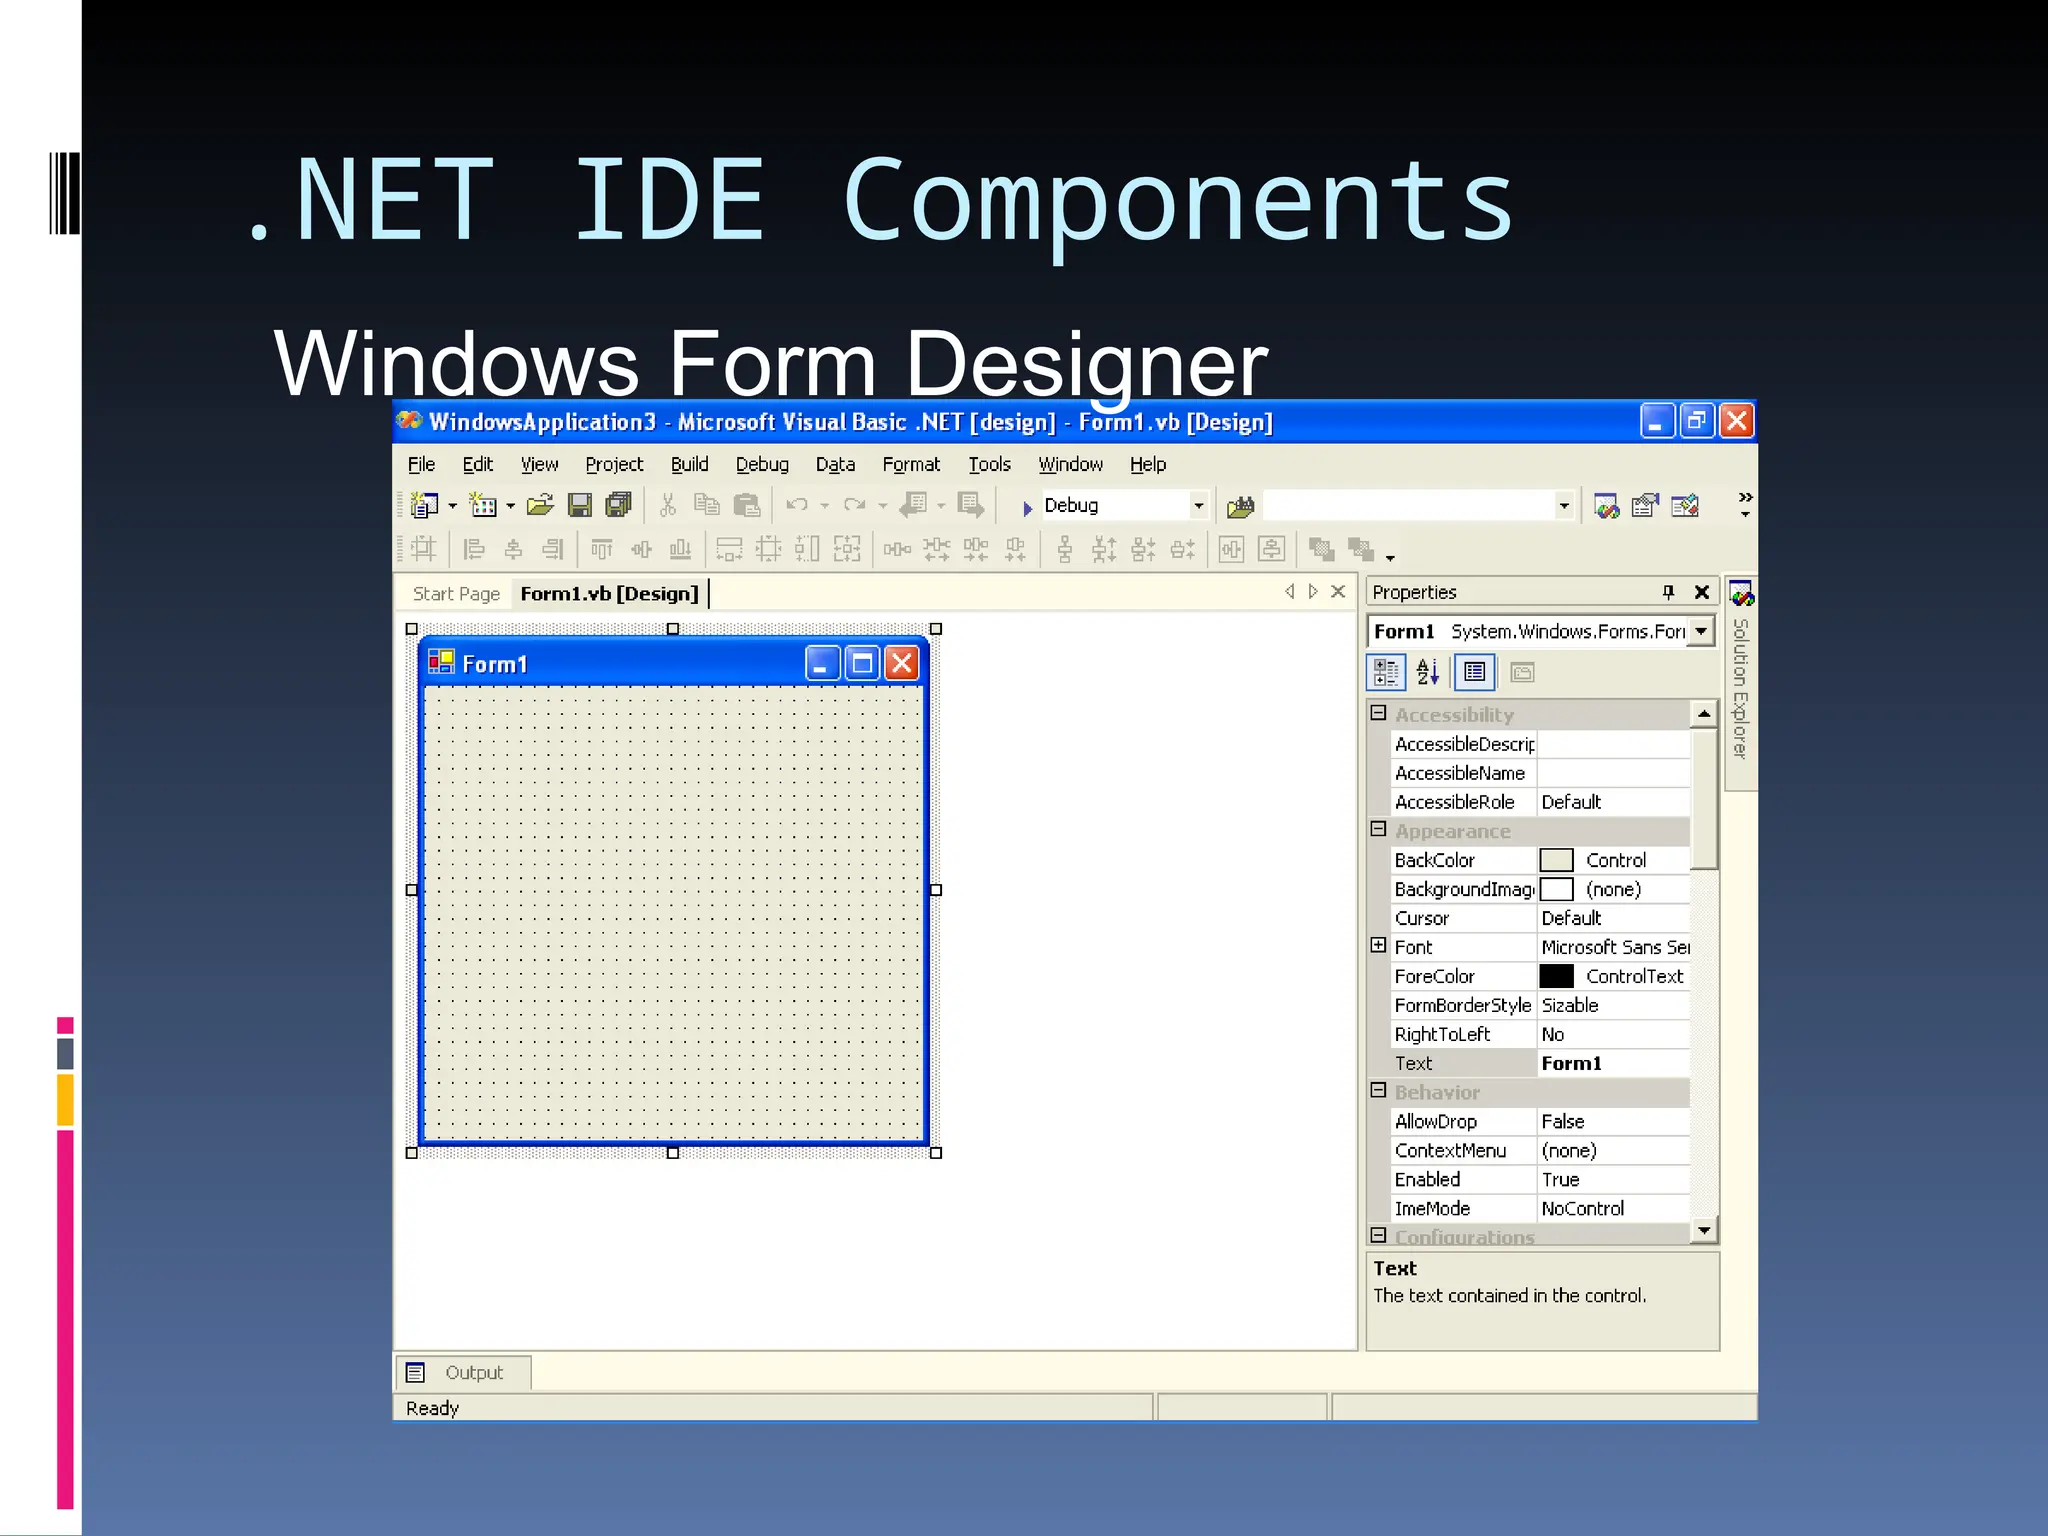The width and height of the screenshot is (2048, 1536).
Task: Click the Align Bottoms layout icon
Action: coord(680,549)
